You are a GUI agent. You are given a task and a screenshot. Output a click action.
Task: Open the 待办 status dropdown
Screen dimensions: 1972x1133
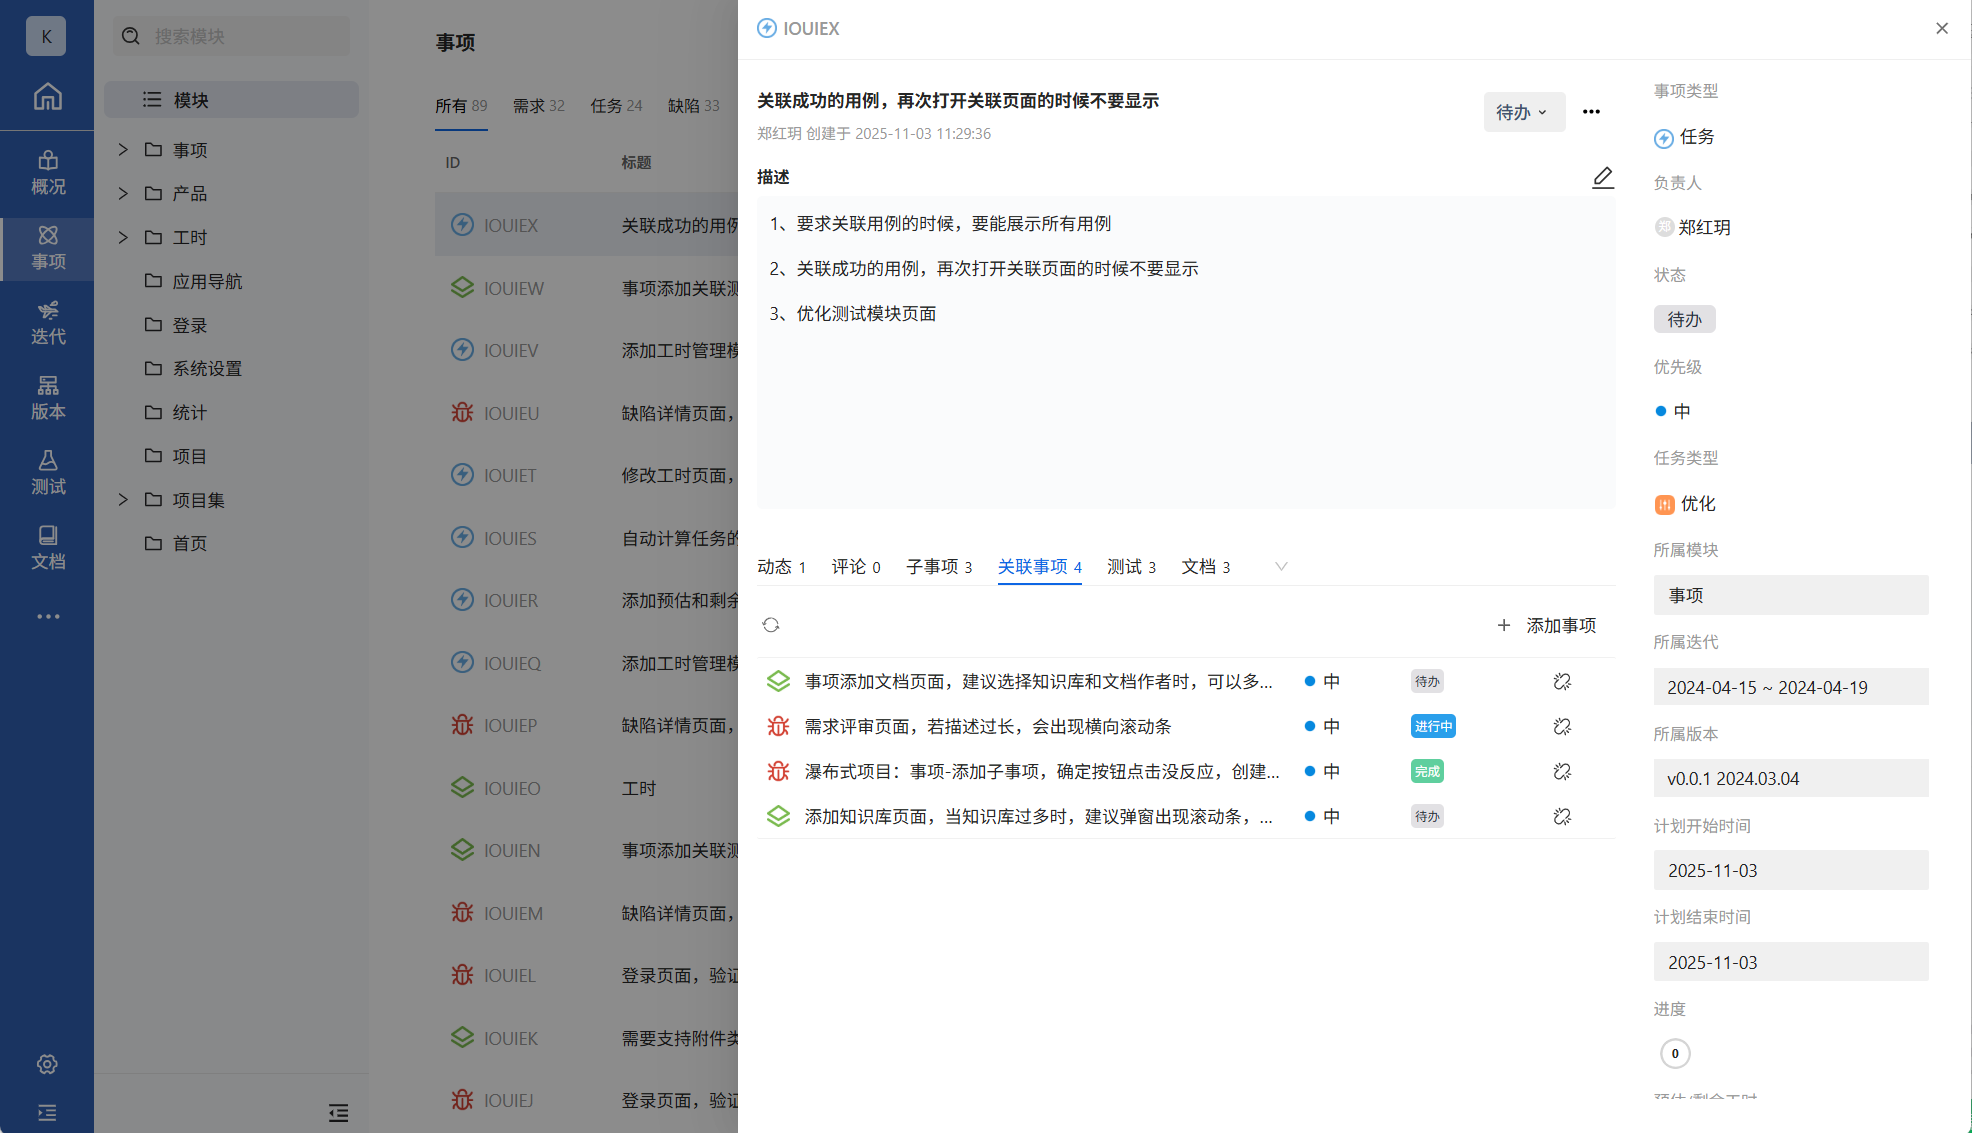point(1522,112)
